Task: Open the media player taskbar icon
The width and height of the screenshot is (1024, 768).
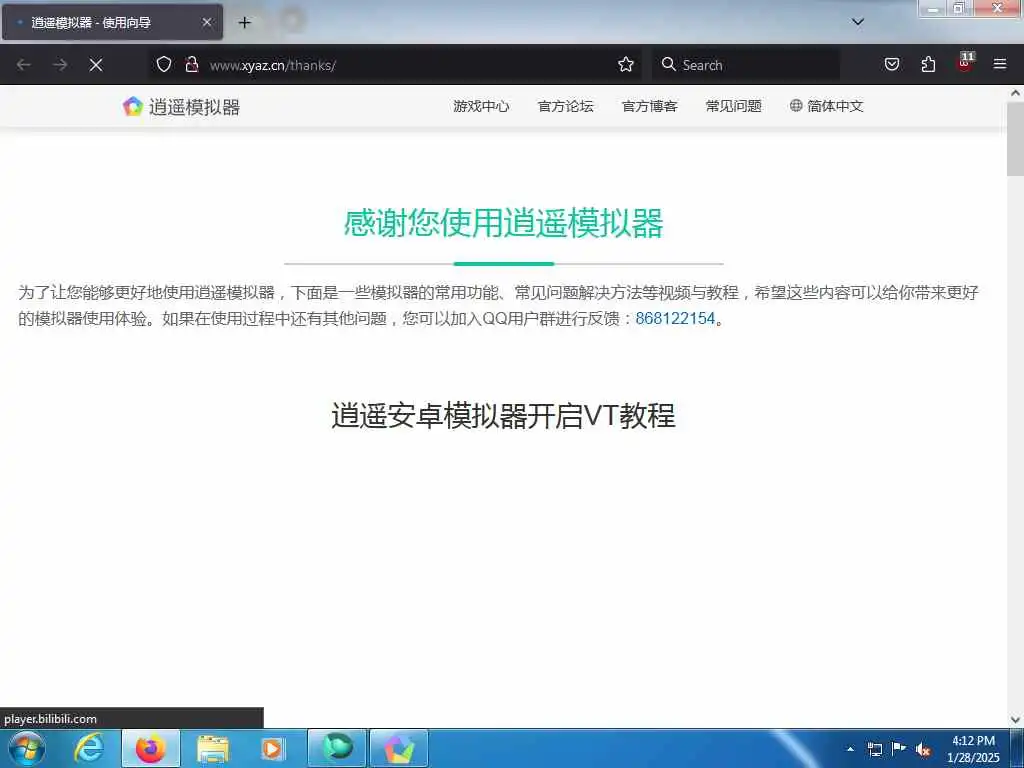Action: click(x=273, y=748)
